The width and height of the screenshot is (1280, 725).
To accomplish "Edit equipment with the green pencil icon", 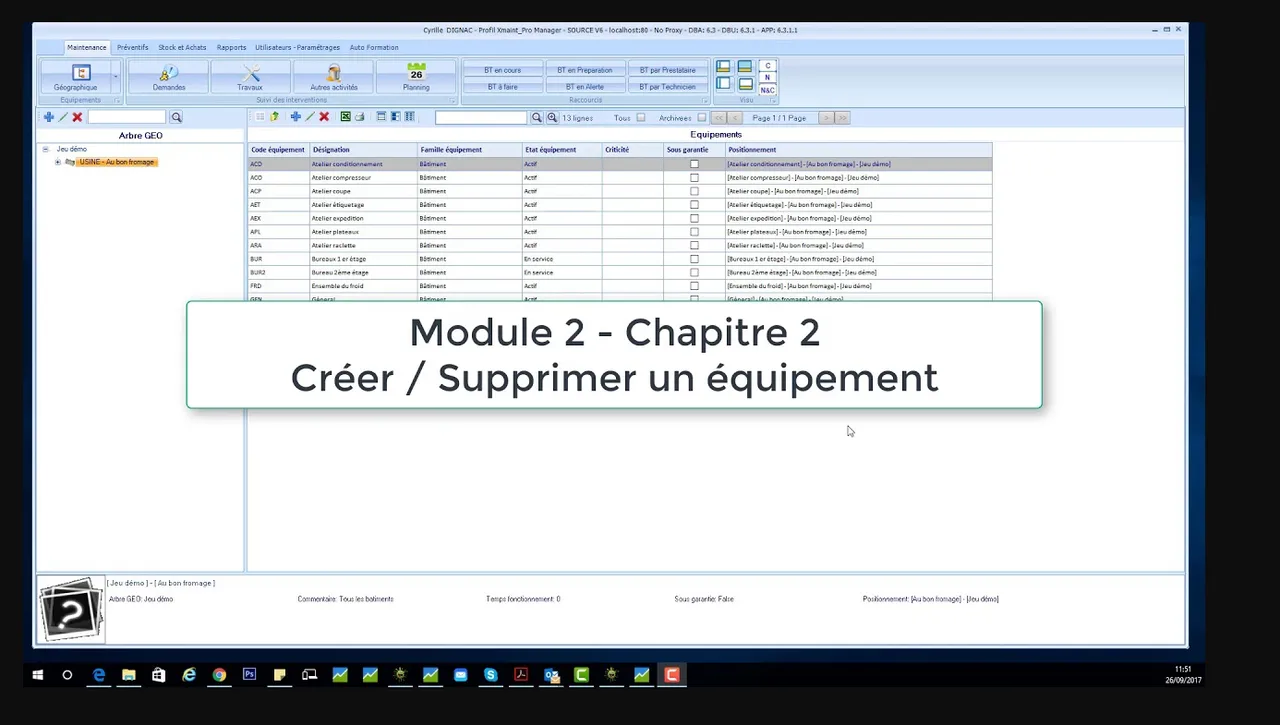I will point(310,117).
